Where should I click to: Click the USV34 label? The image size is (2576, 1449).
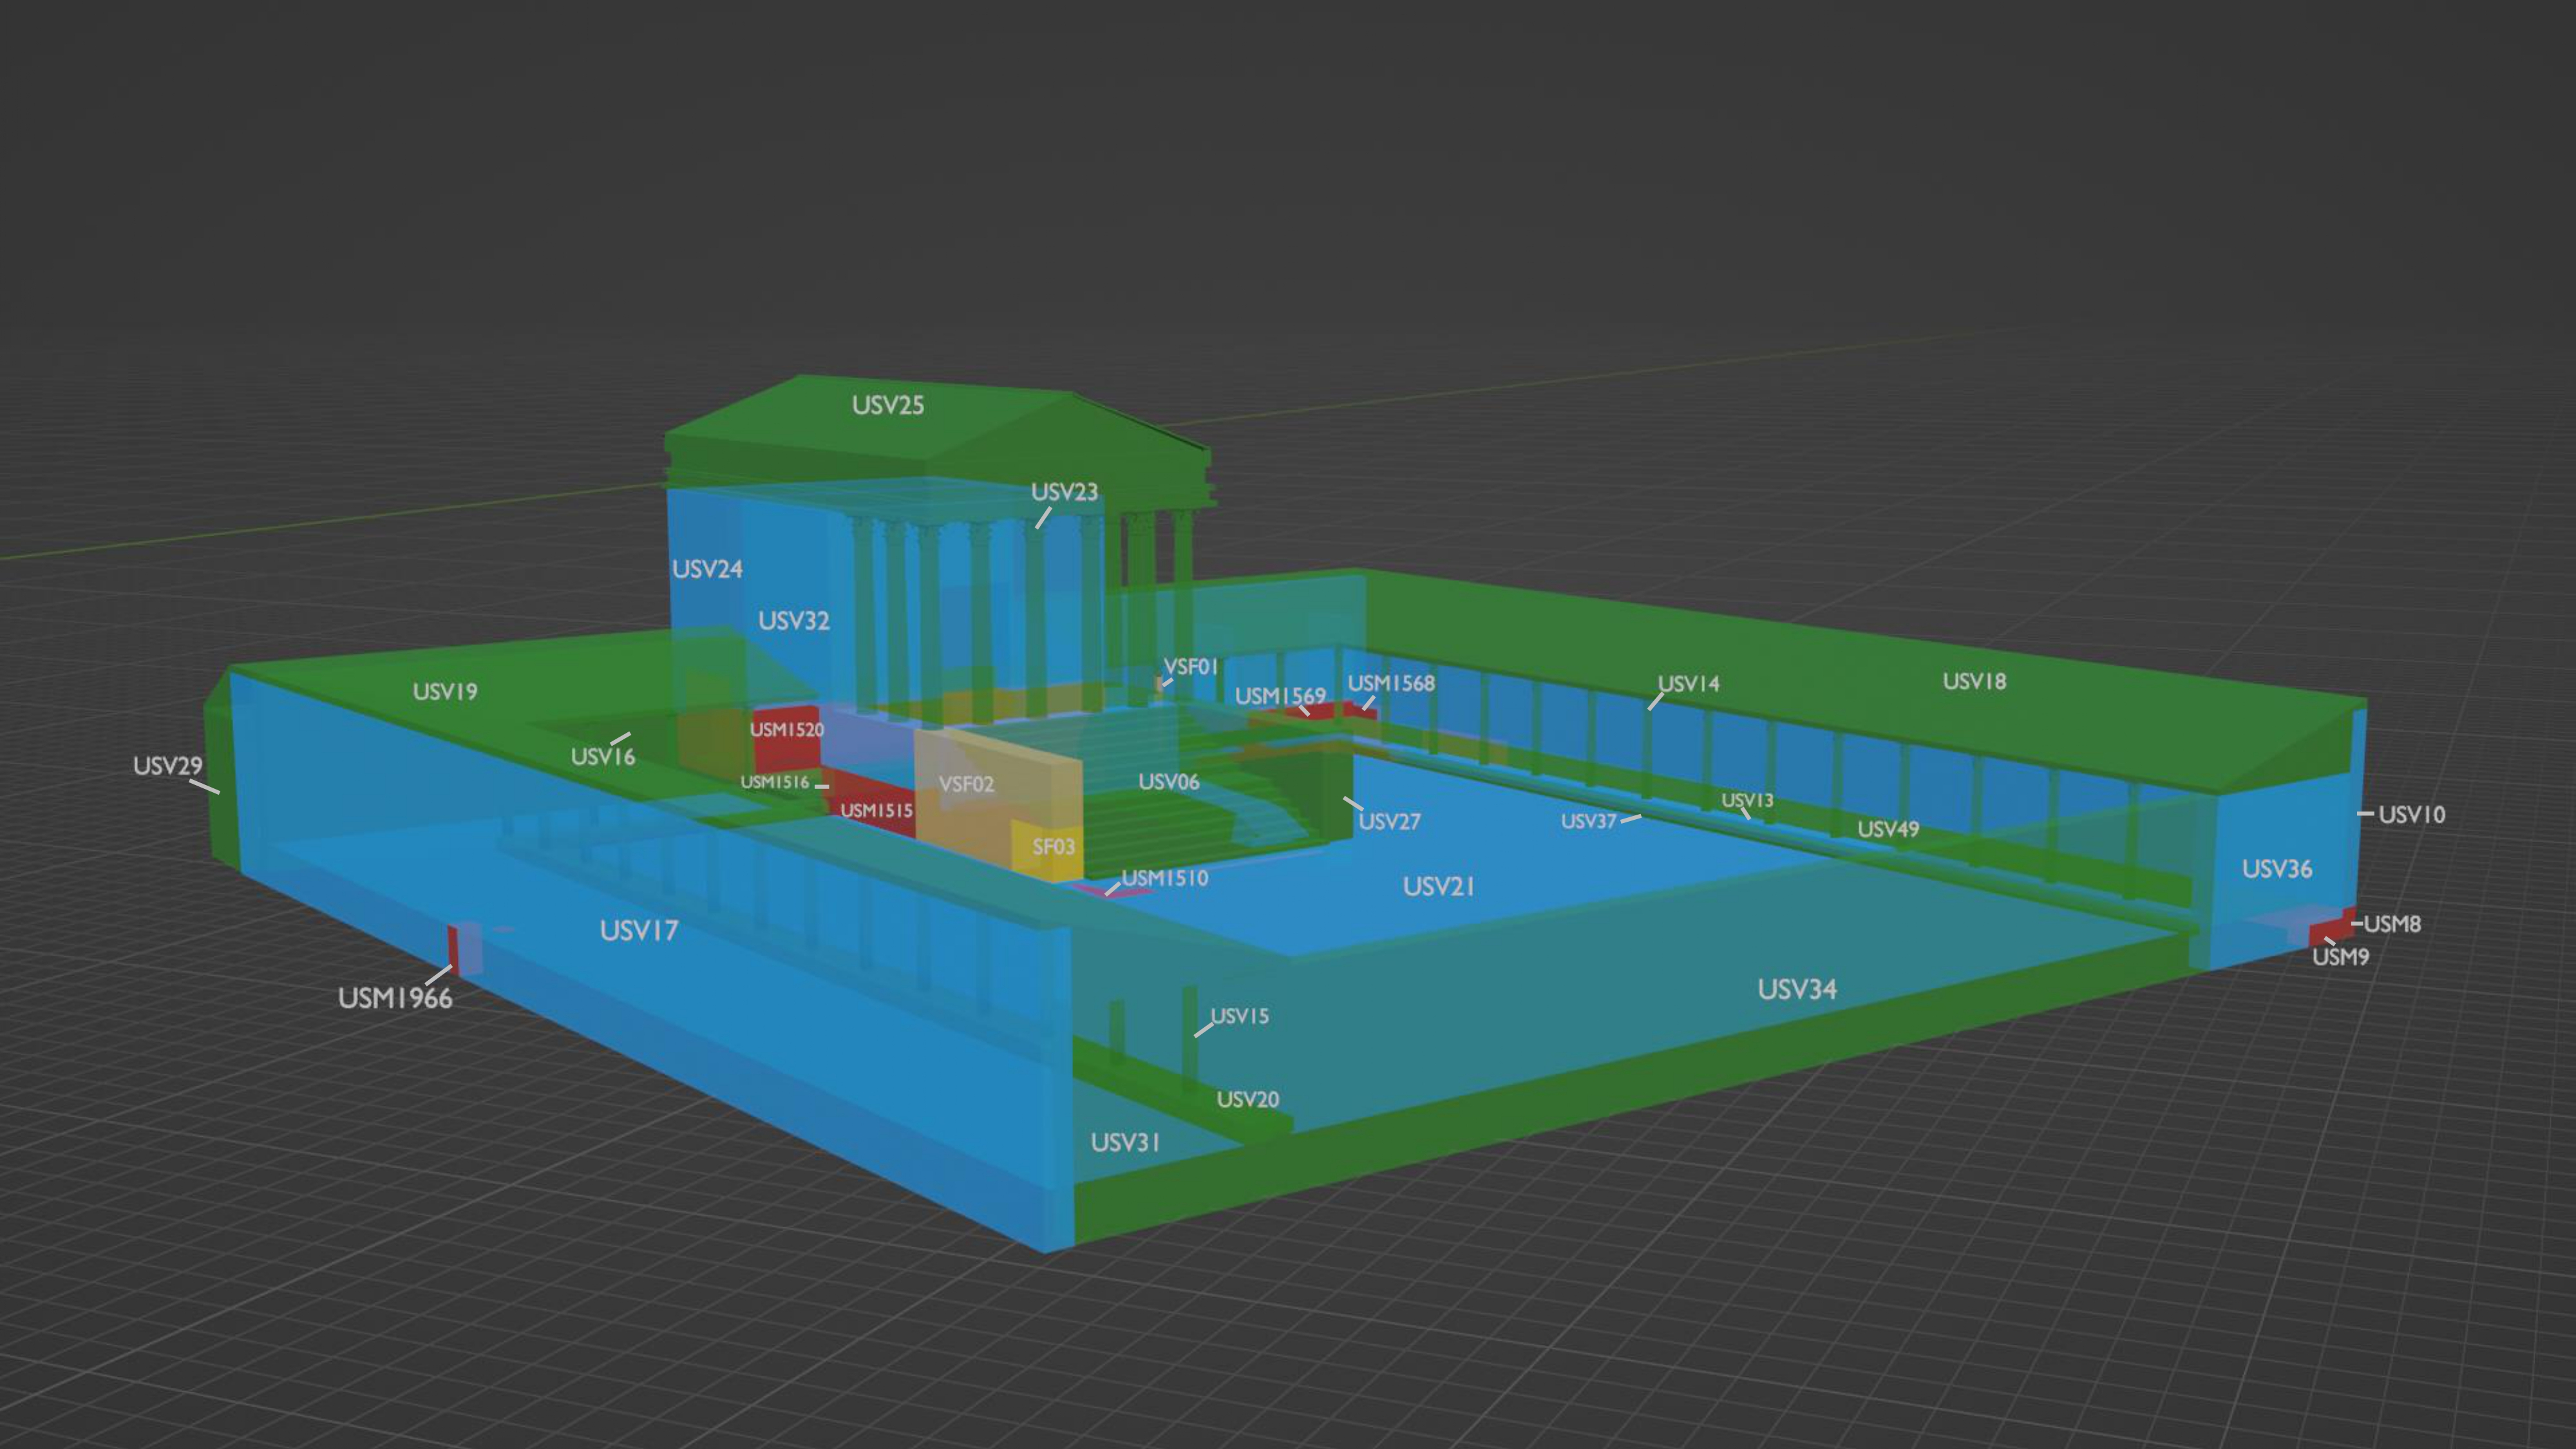[1796, 990]
